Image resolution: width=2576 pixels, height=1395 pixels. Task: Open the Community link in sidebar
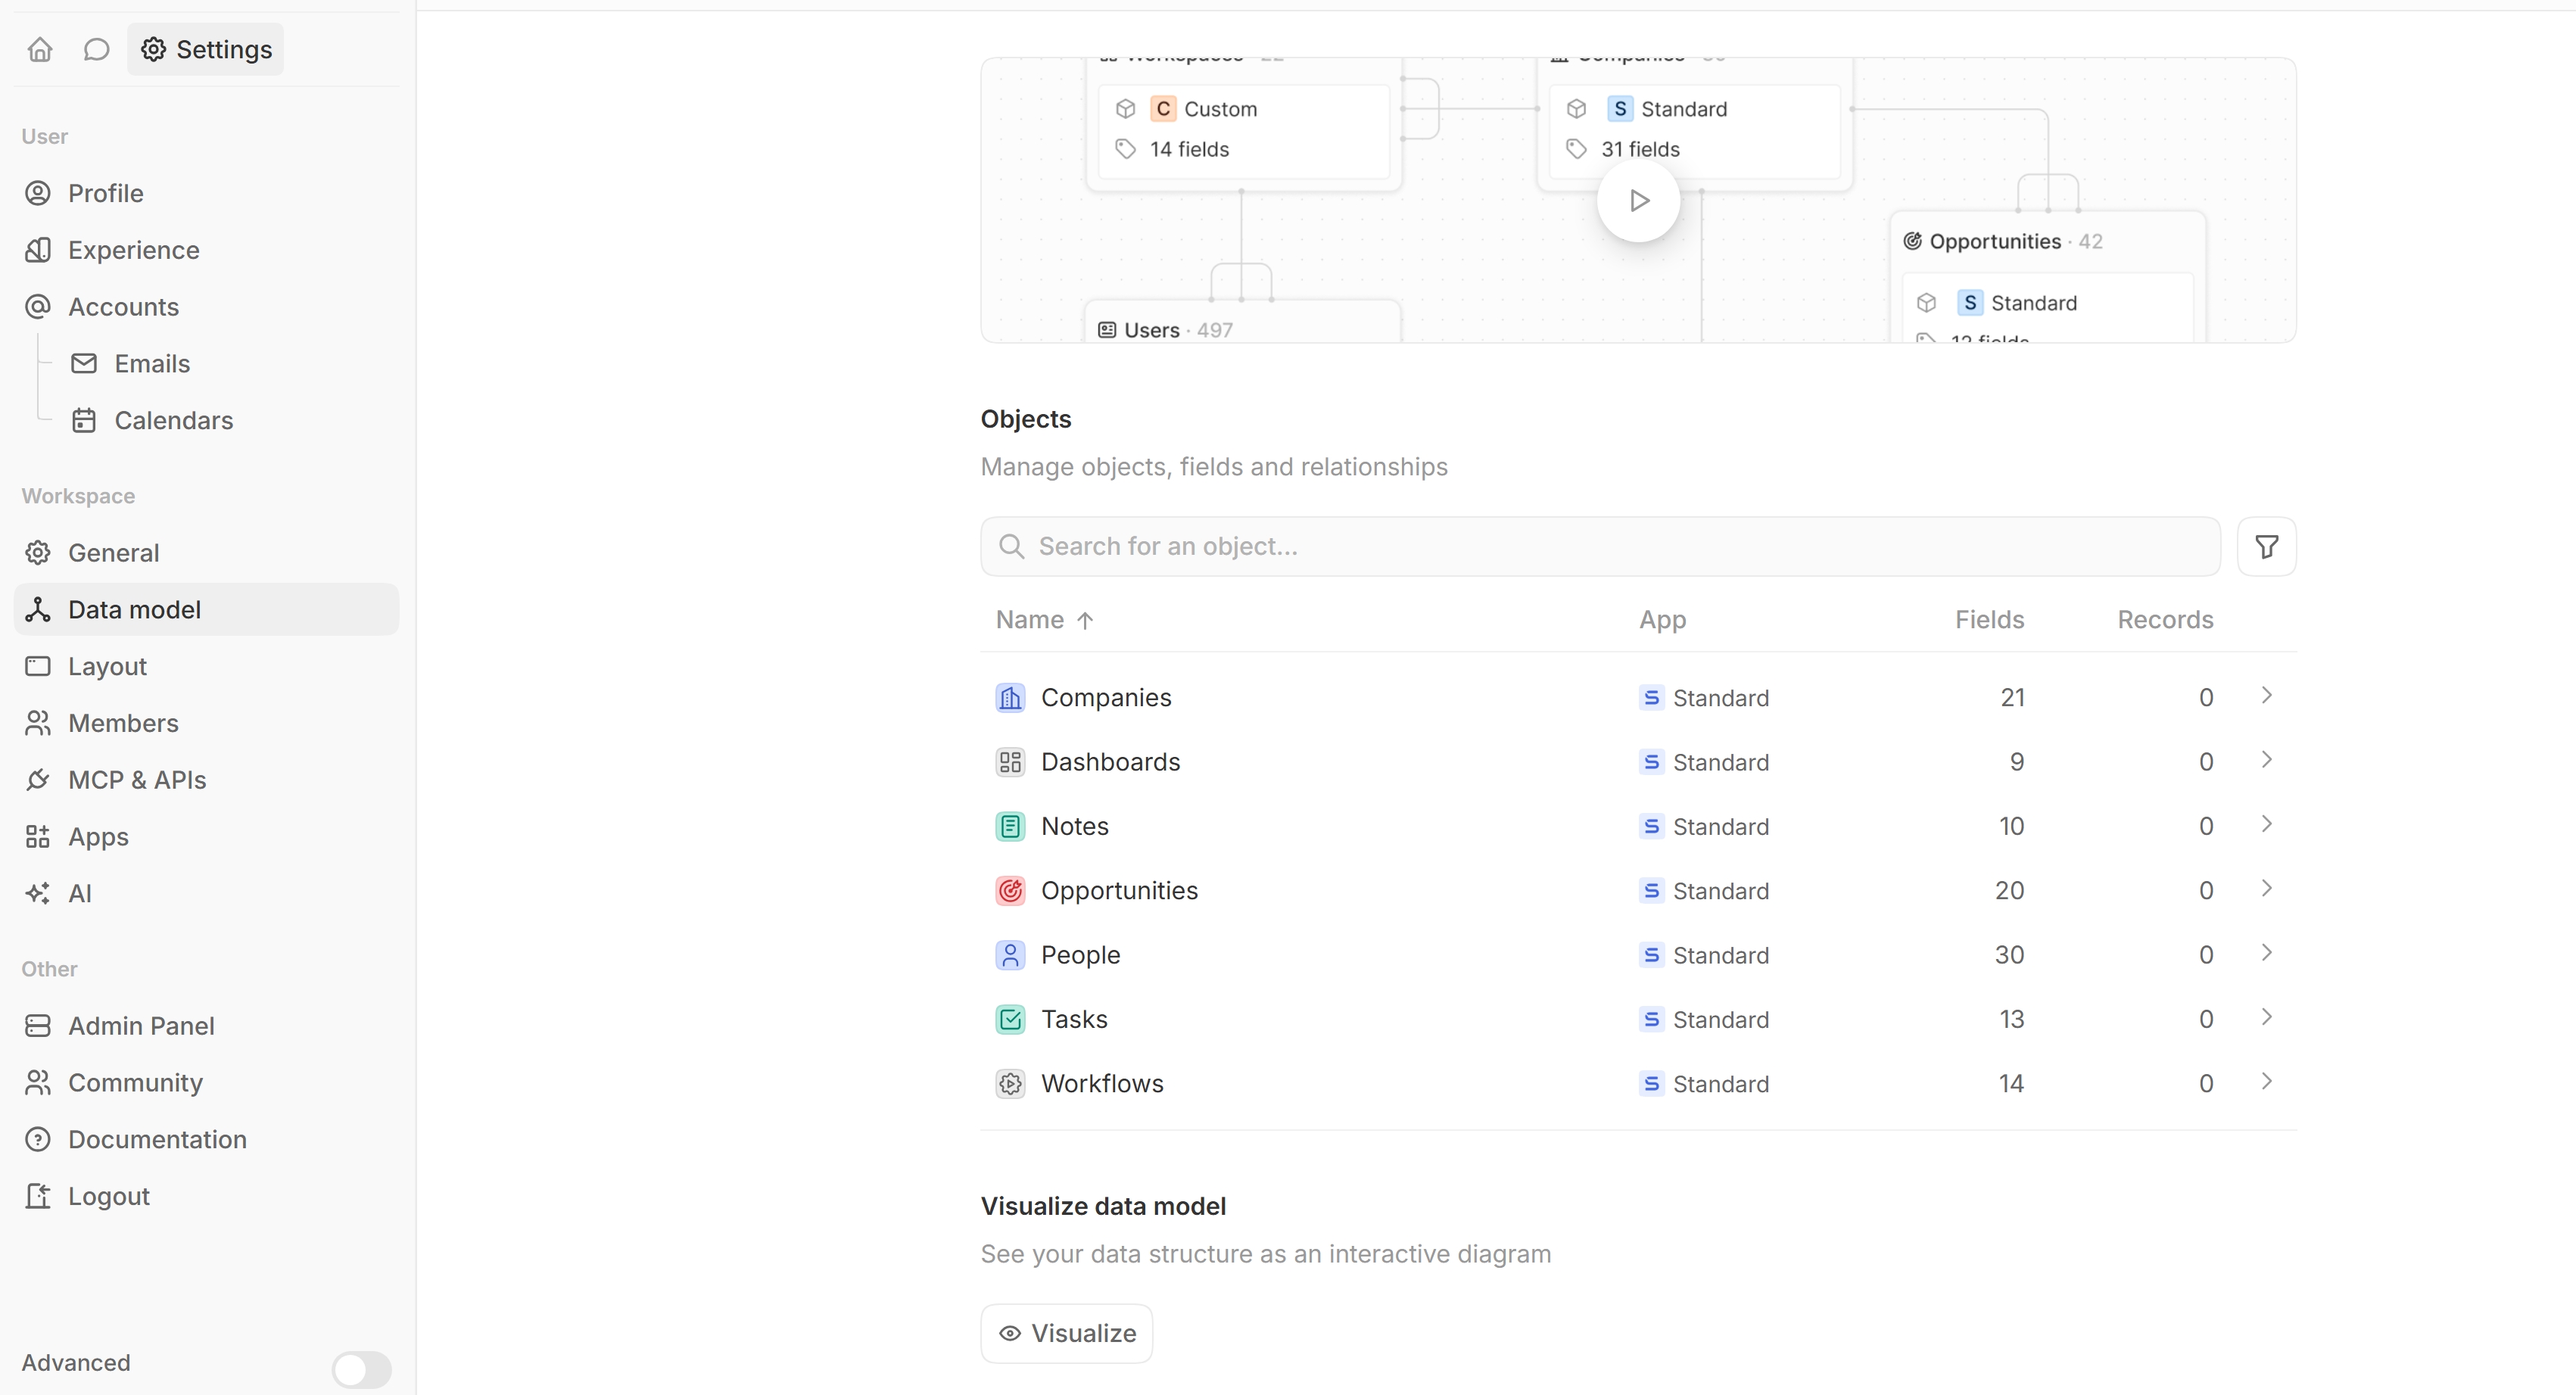click(206, 1083)
